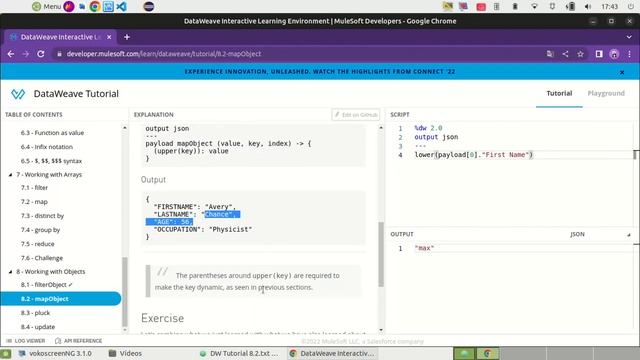Switch to vokoscreenNG 3.1.0 in the taskbar

(x=55, y=353)
